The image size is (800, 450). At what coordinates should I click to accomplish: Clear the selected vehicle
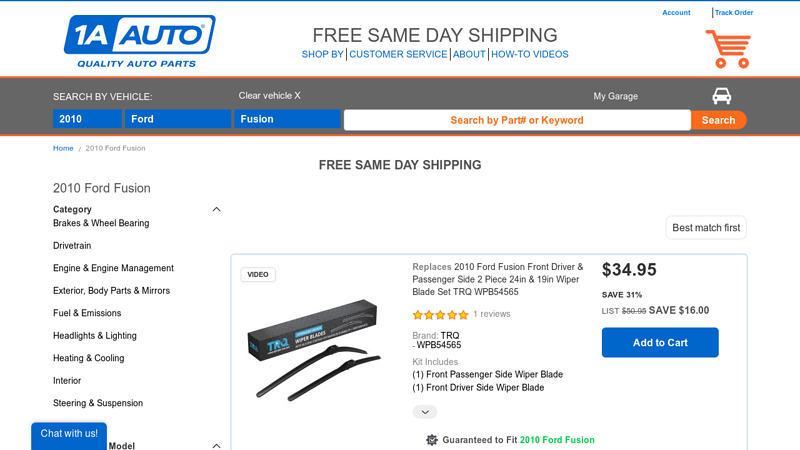click(269, 96)
